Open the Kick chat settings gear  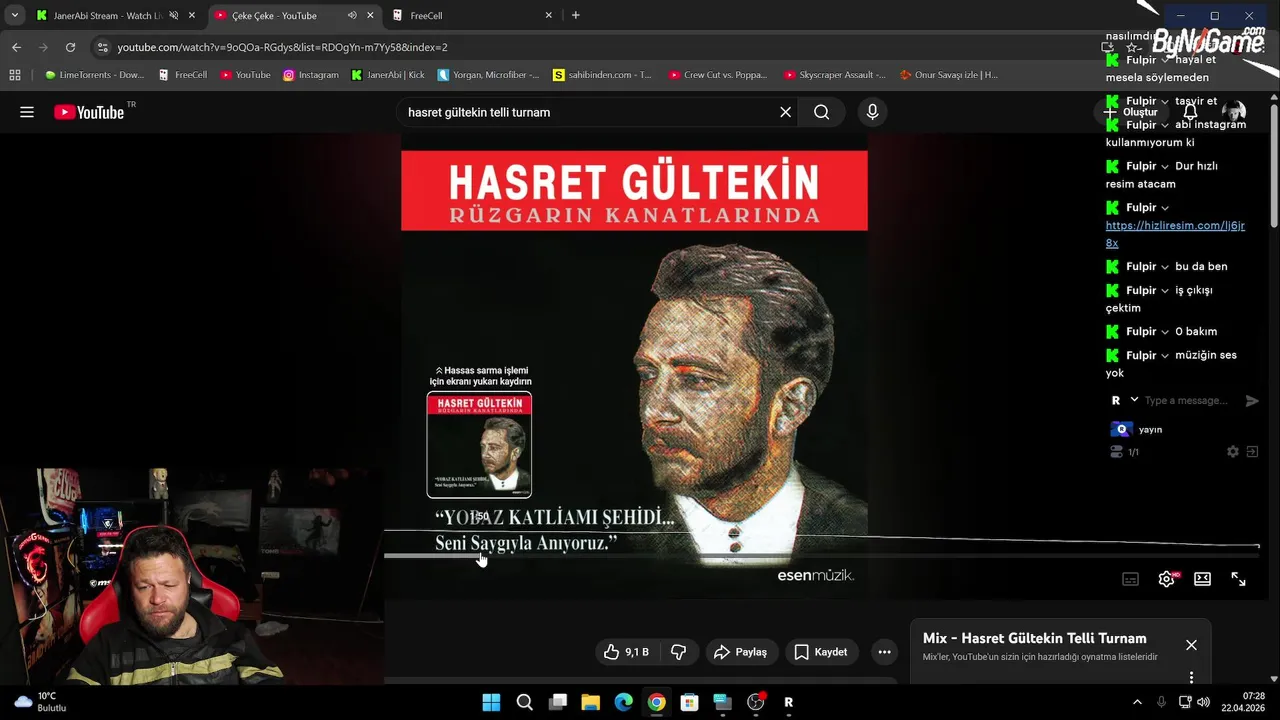1233,452
